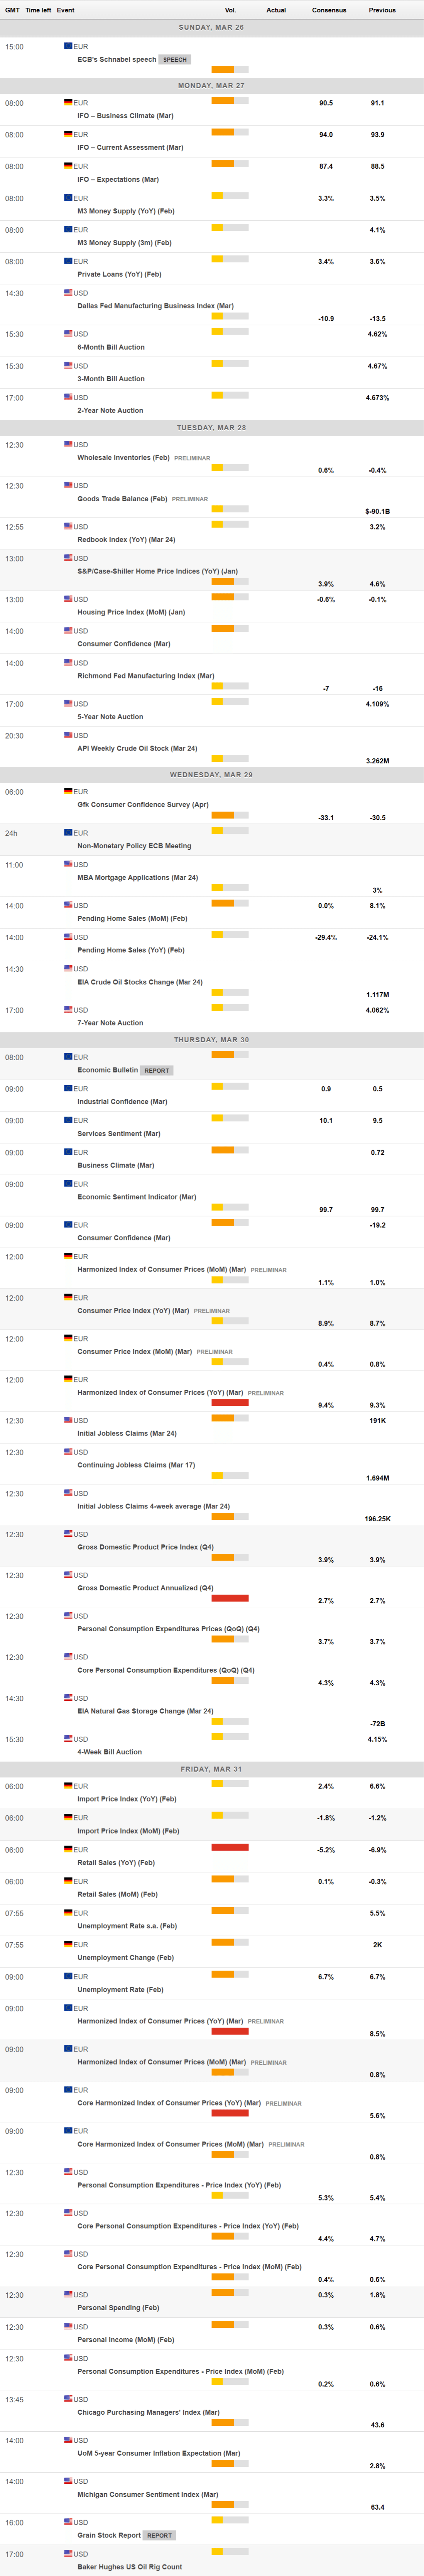This screenshot has width=424, height=2576.
Task: Select the Previous column header
Action: tap(382, 10)
